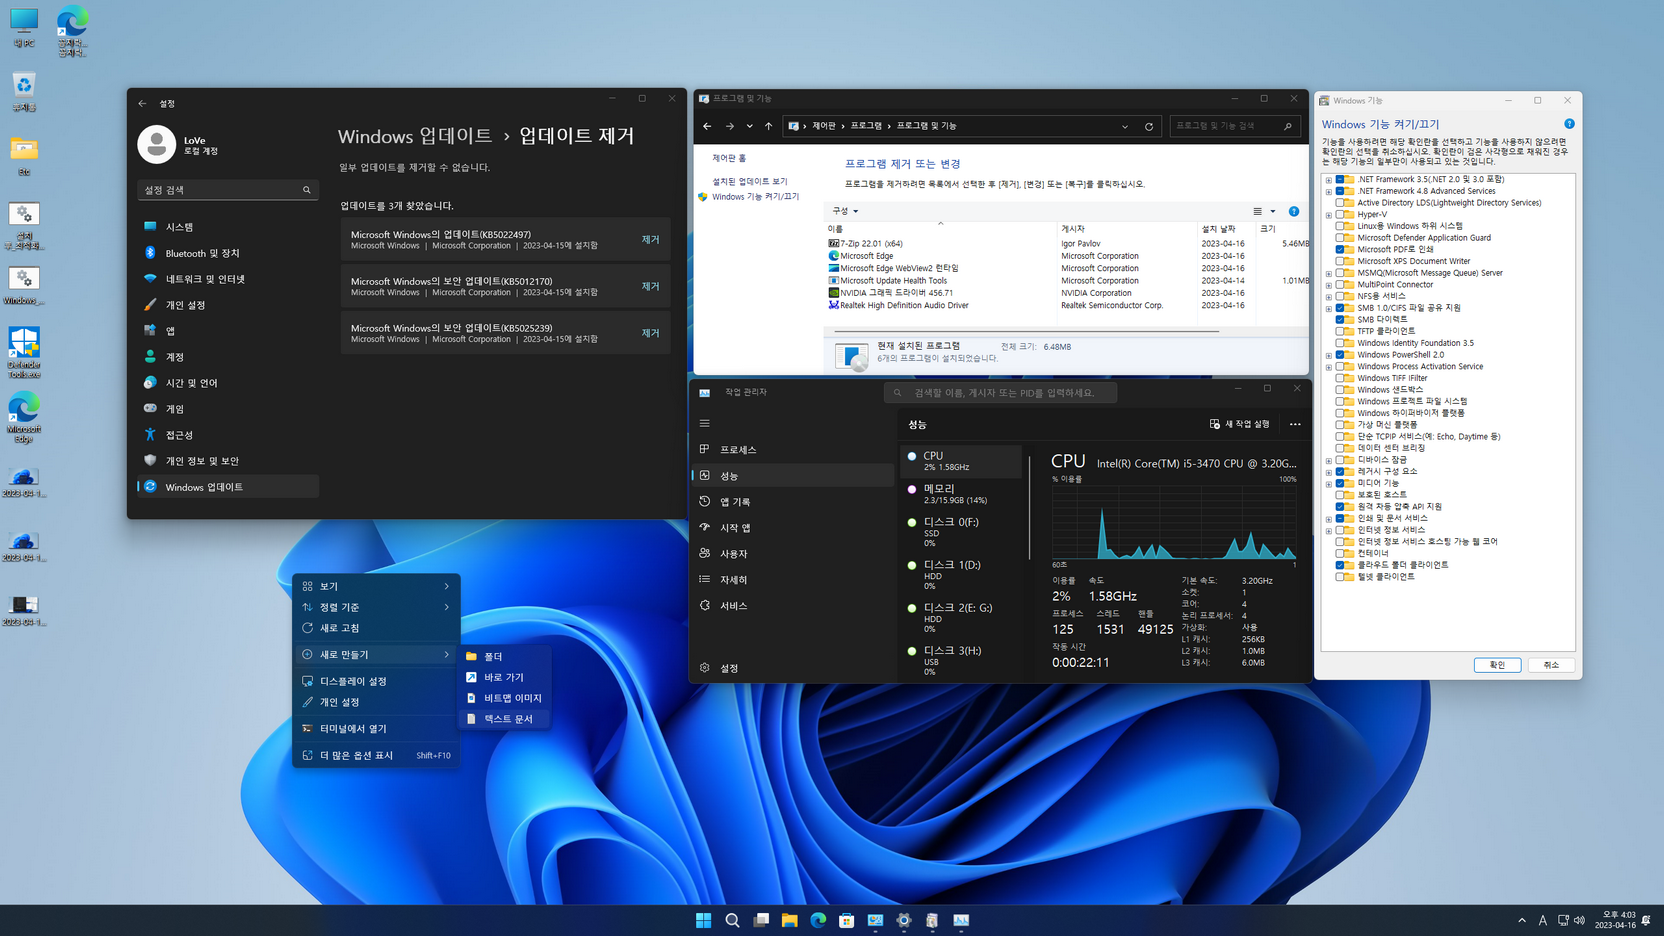The width and height of the screenshot is (1664, 936).
Task: Click 새 작업 실행 in Task Manager
Action: click(1240, 424)
